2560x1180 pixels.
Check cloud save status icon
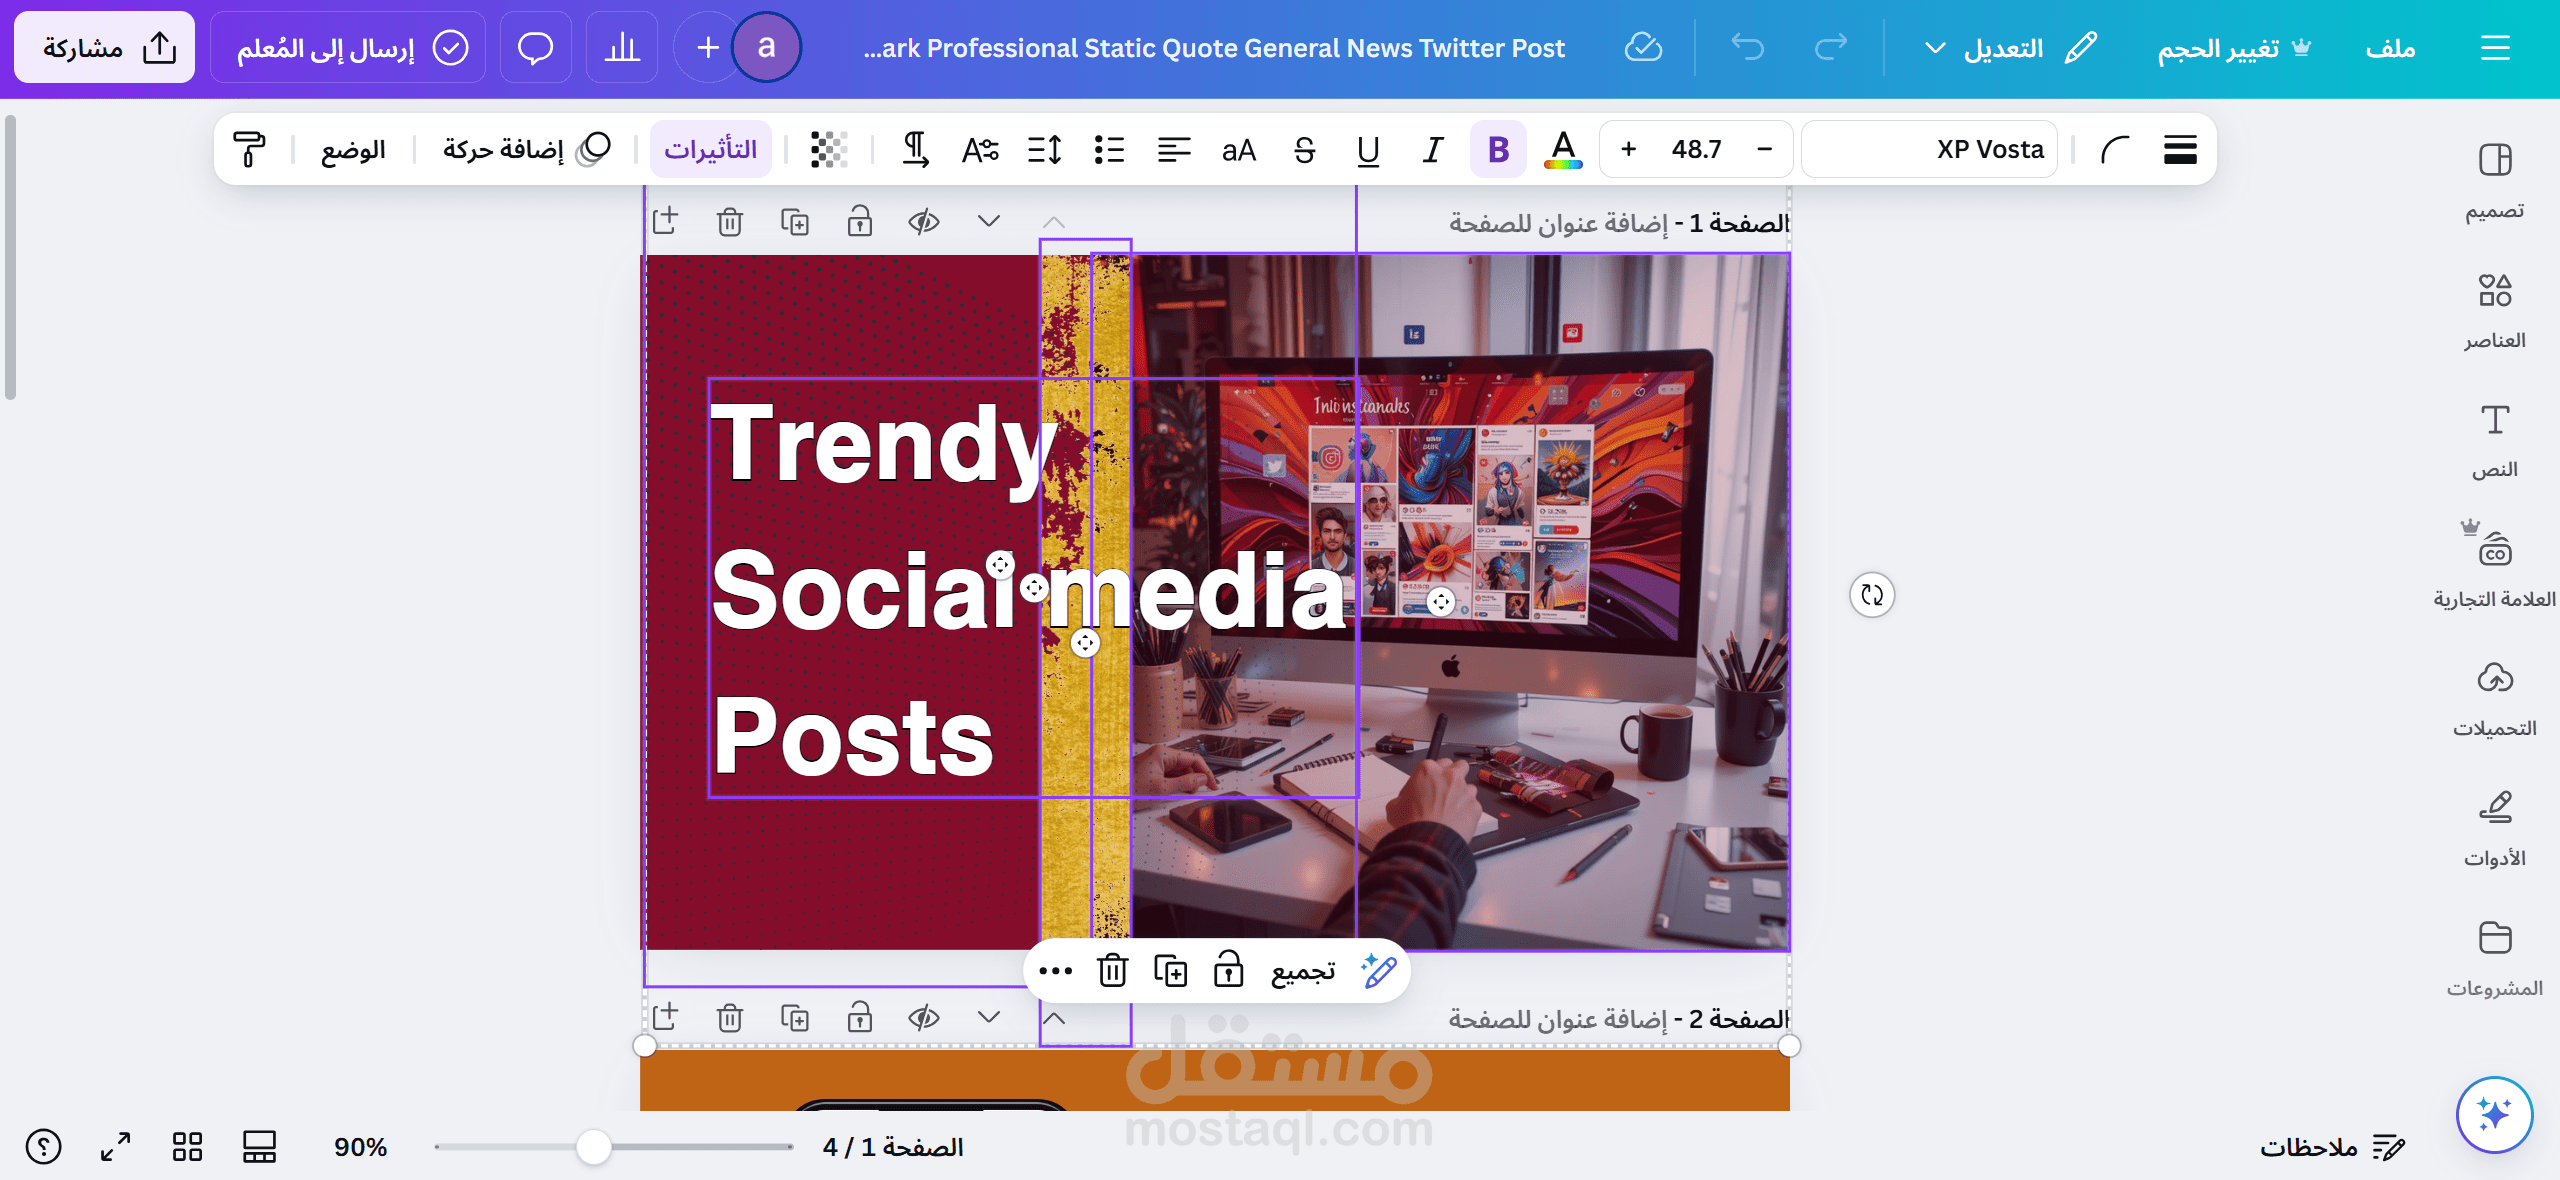point(1643,47)
